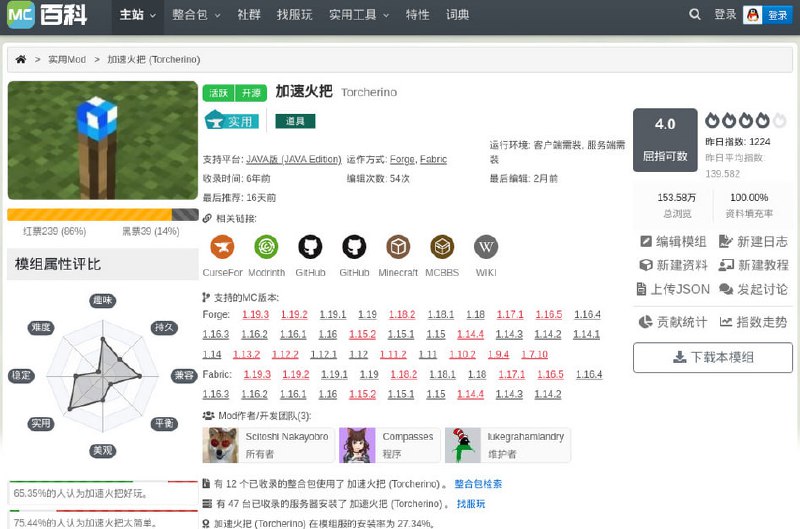The image size is (800, 529).
Task: Open 贡献统计 page
Action: tap(673, 322)
